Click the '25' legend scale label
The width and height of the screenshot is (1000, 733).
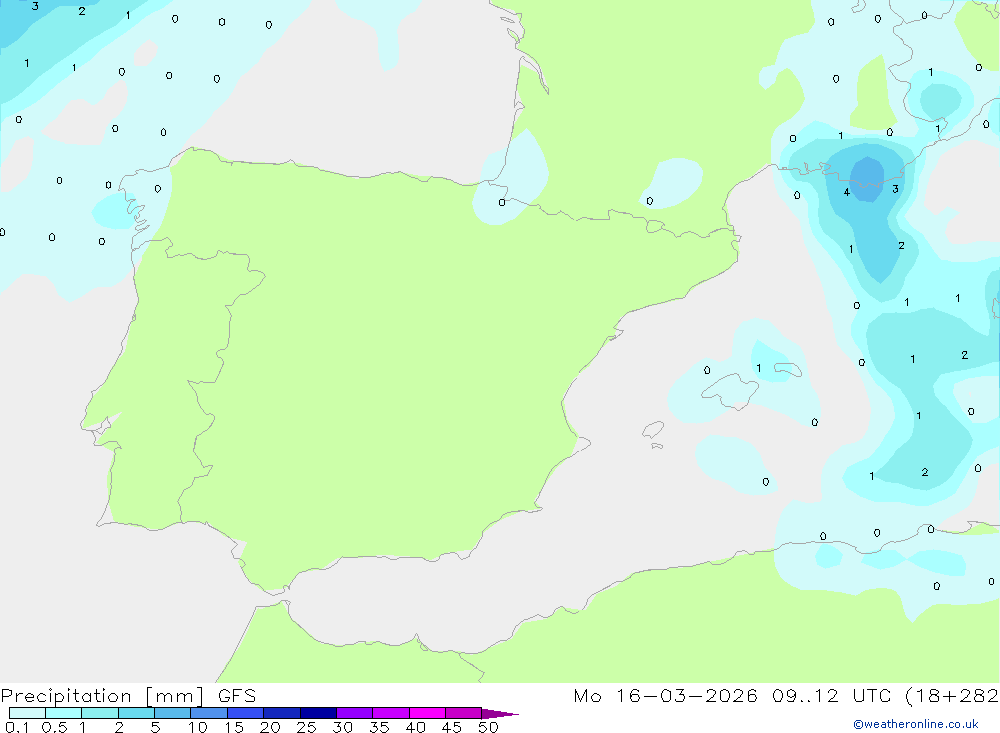pyautogui.click(x=307, y=727)
